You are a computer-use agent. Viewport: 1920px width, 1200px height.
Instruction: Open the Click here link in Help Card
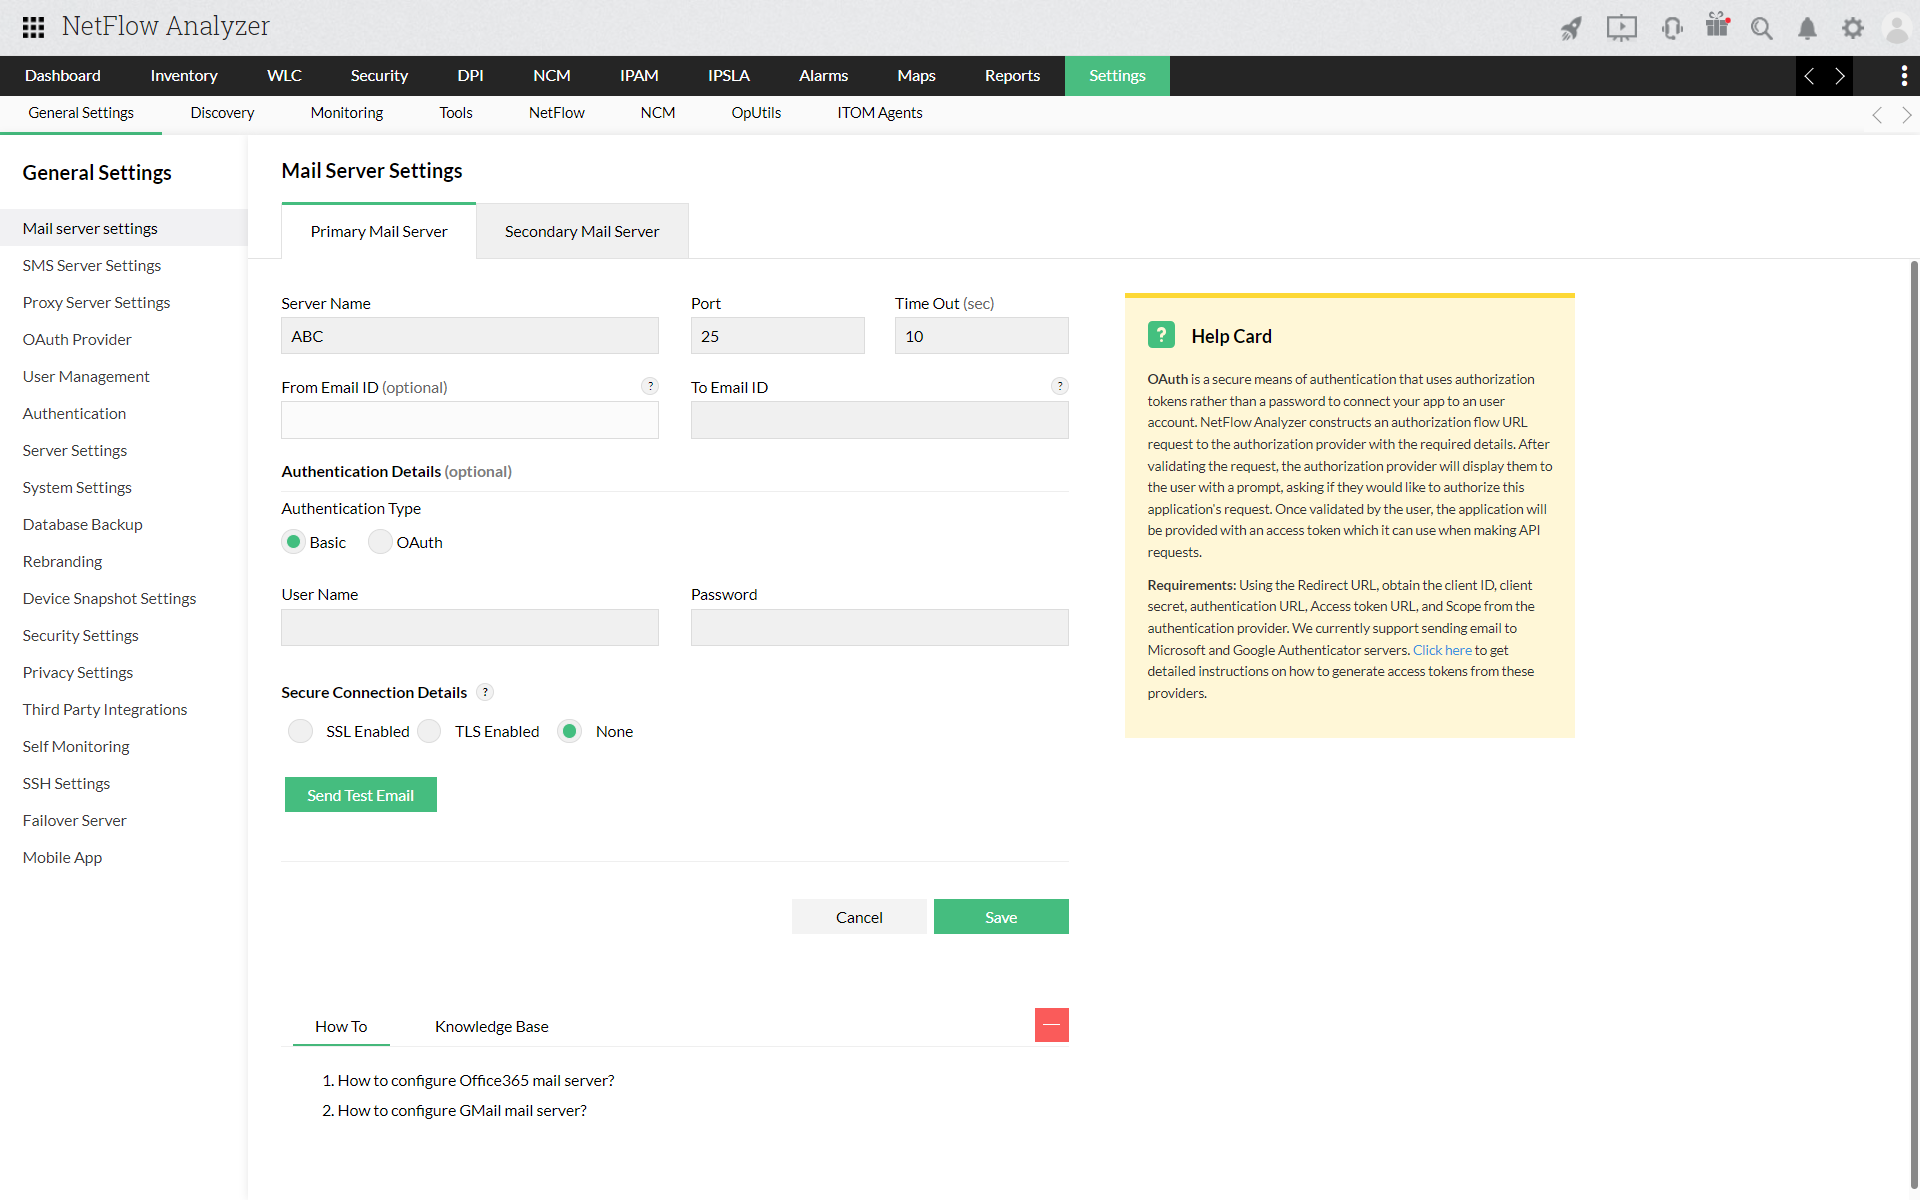[x=1441, y=650]
